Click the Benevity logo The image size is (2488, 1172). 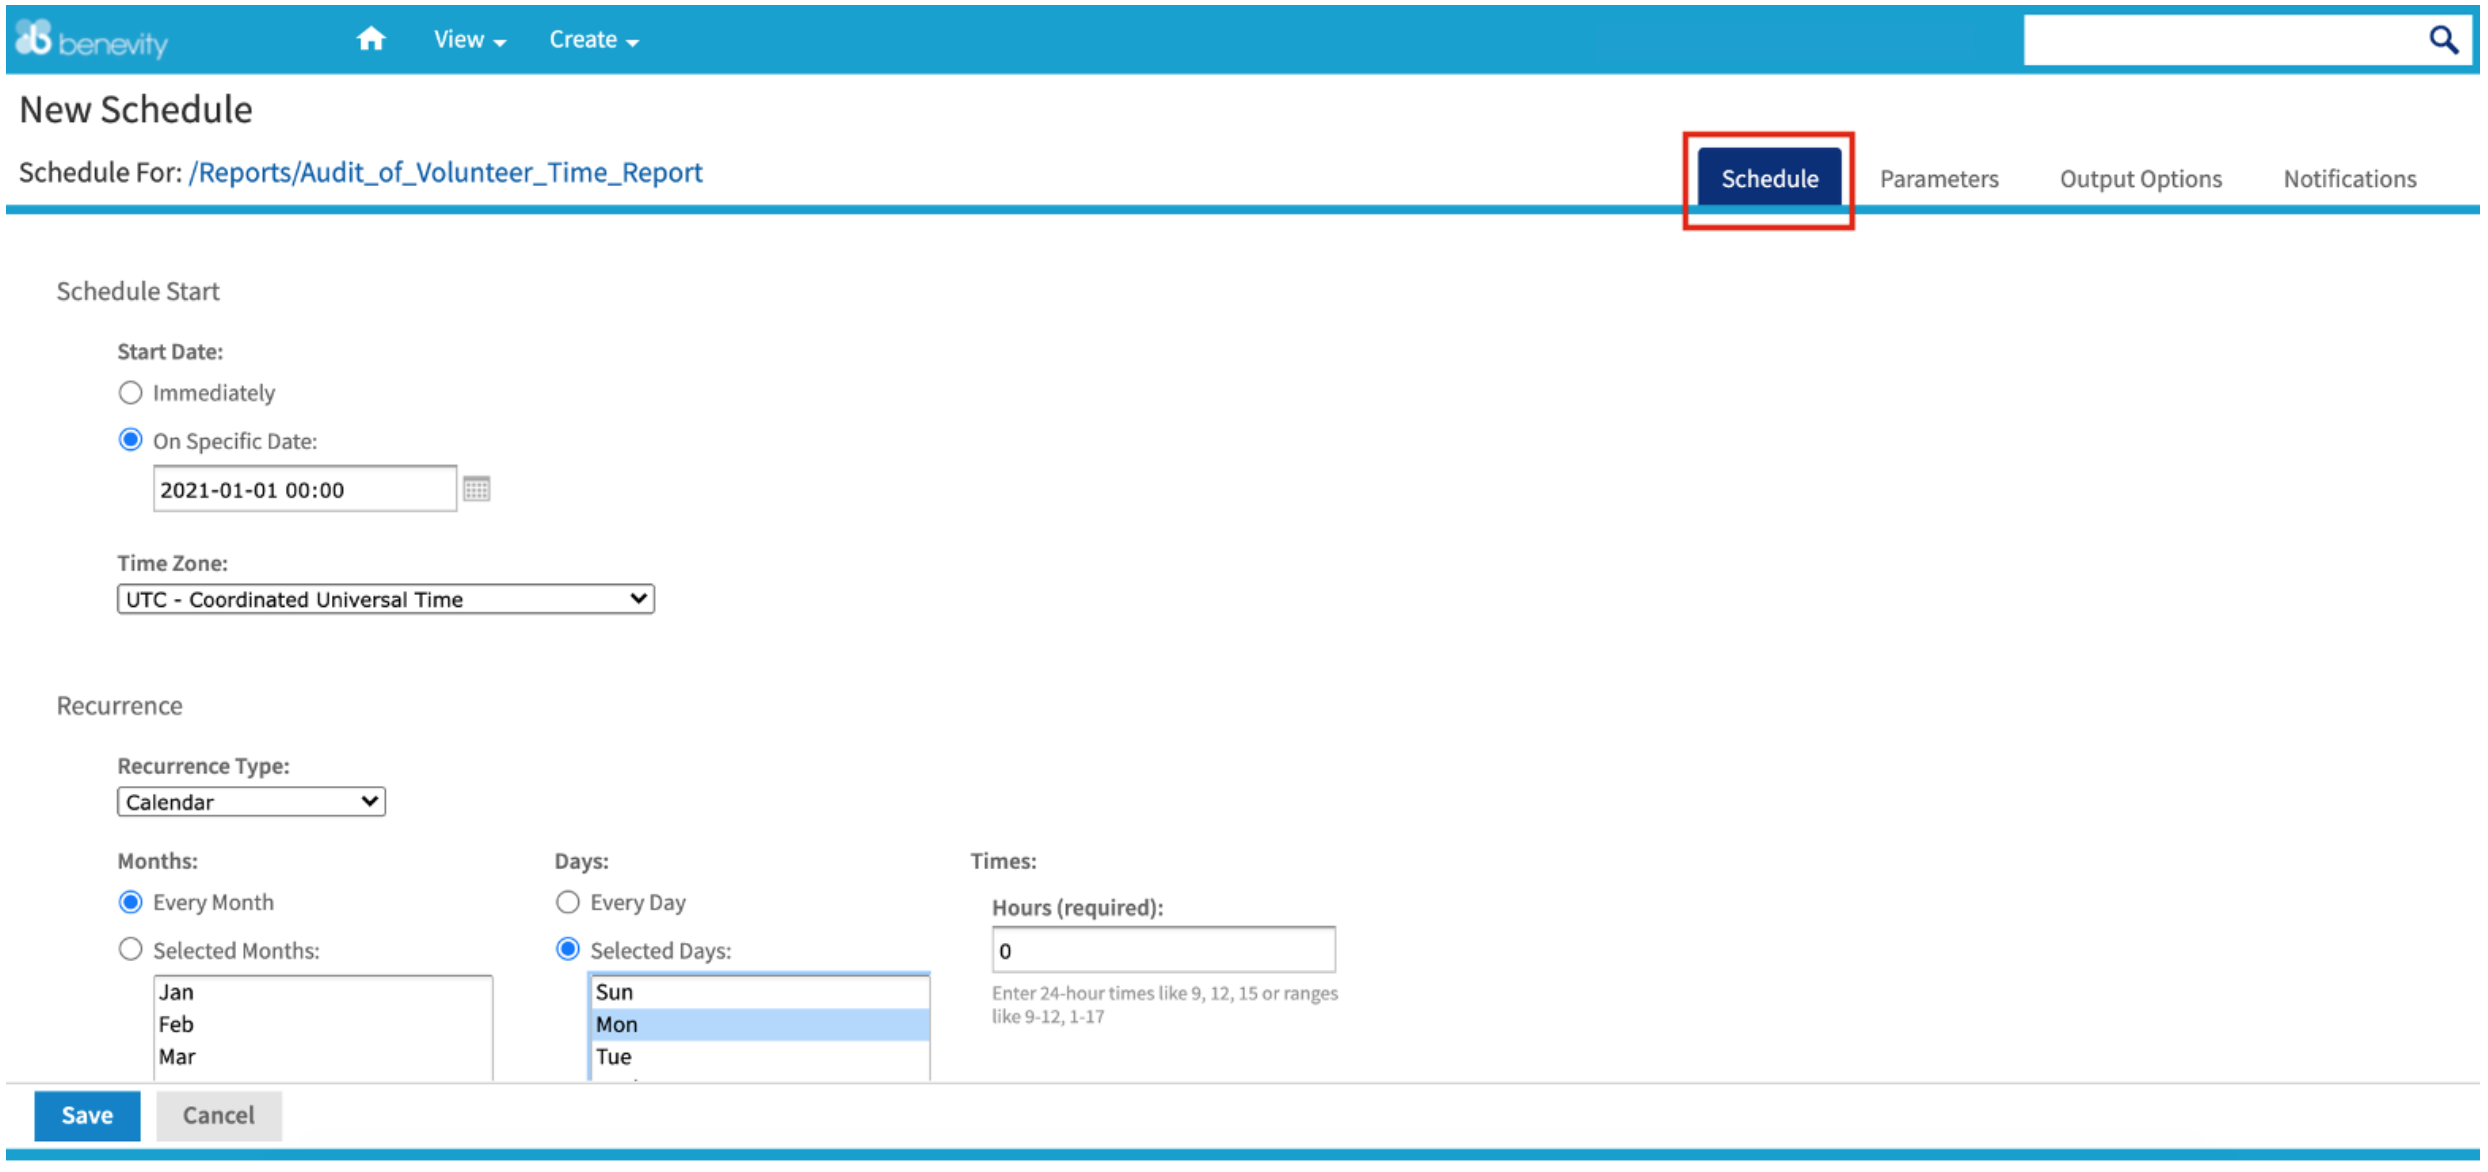[91, 40]
